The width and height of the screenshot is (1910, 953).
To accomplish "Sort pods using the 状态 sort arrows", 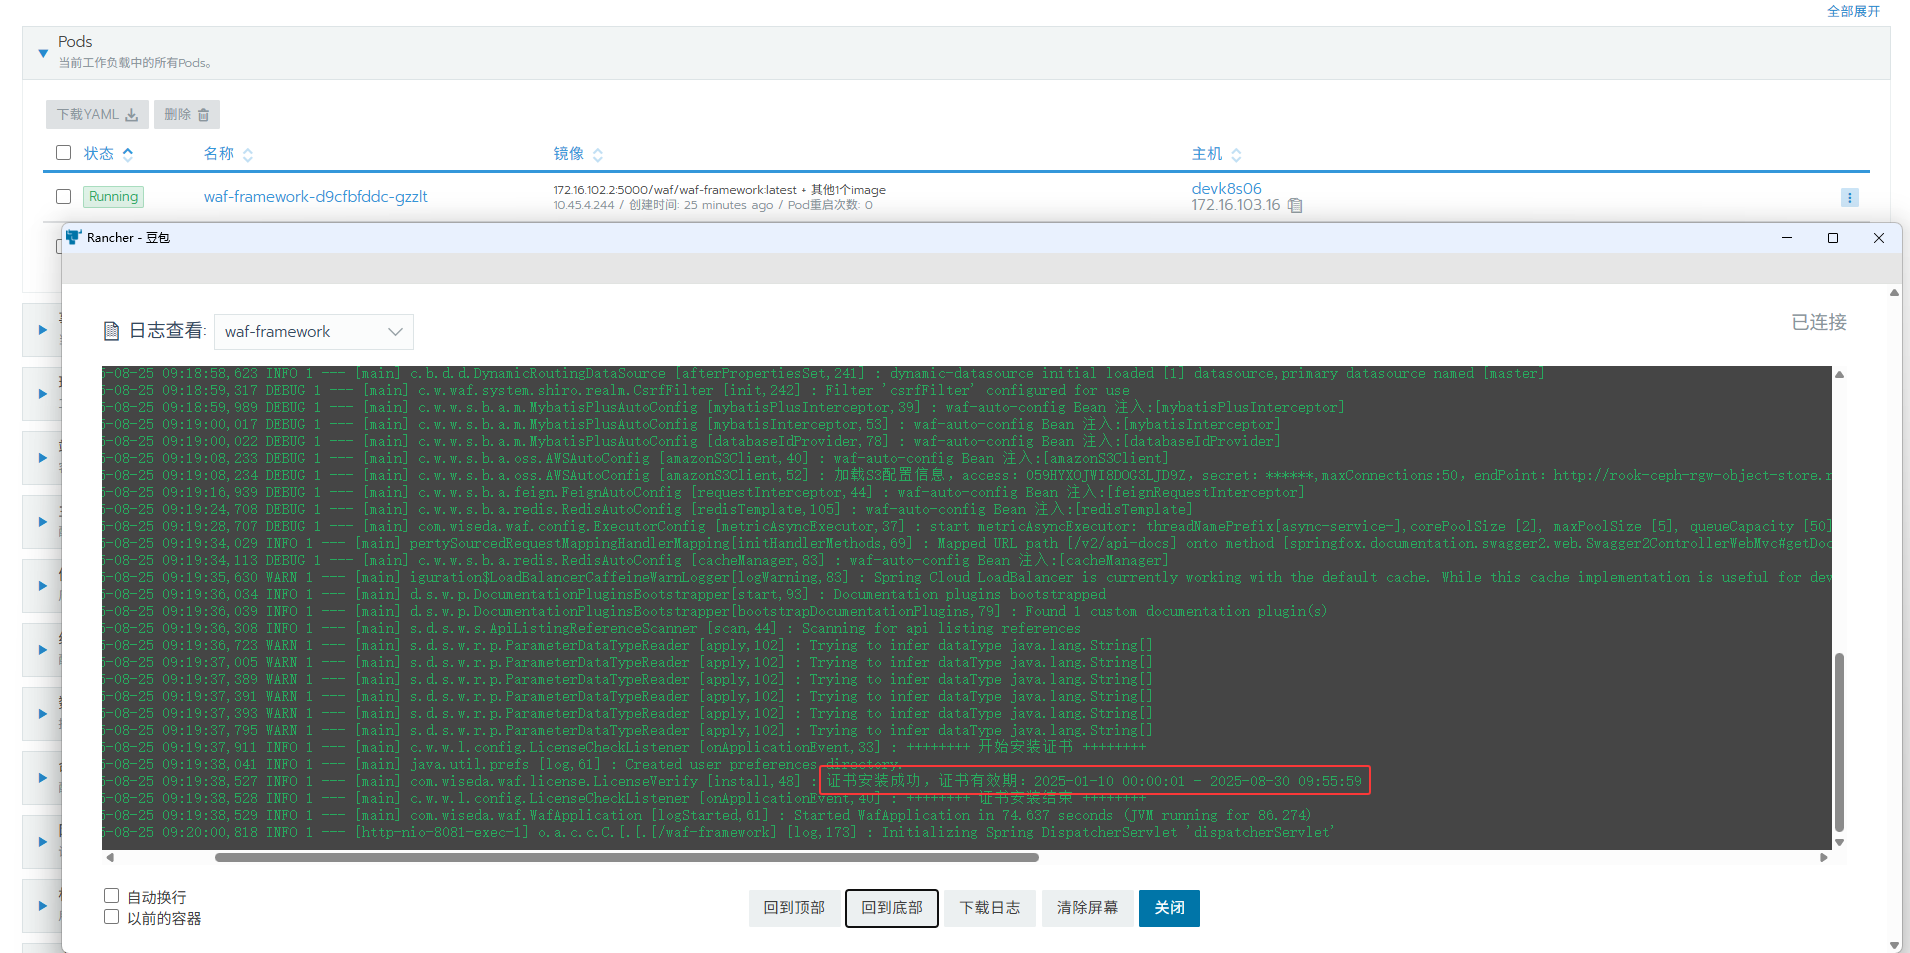I will tap(128, 154).
